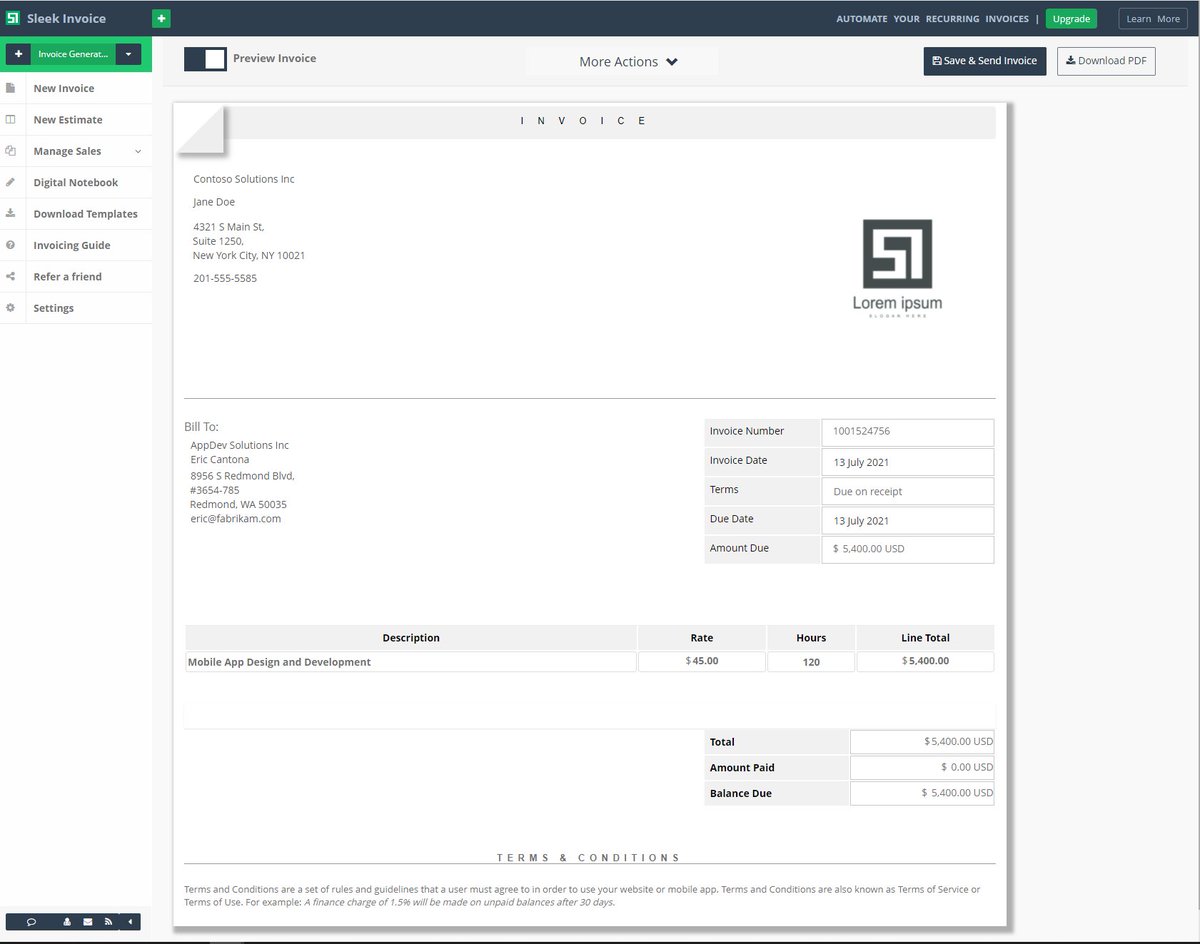Open the Invoicing Guide help icon
Viewport: 1200px width, 944px height.
tap(12, 245)
